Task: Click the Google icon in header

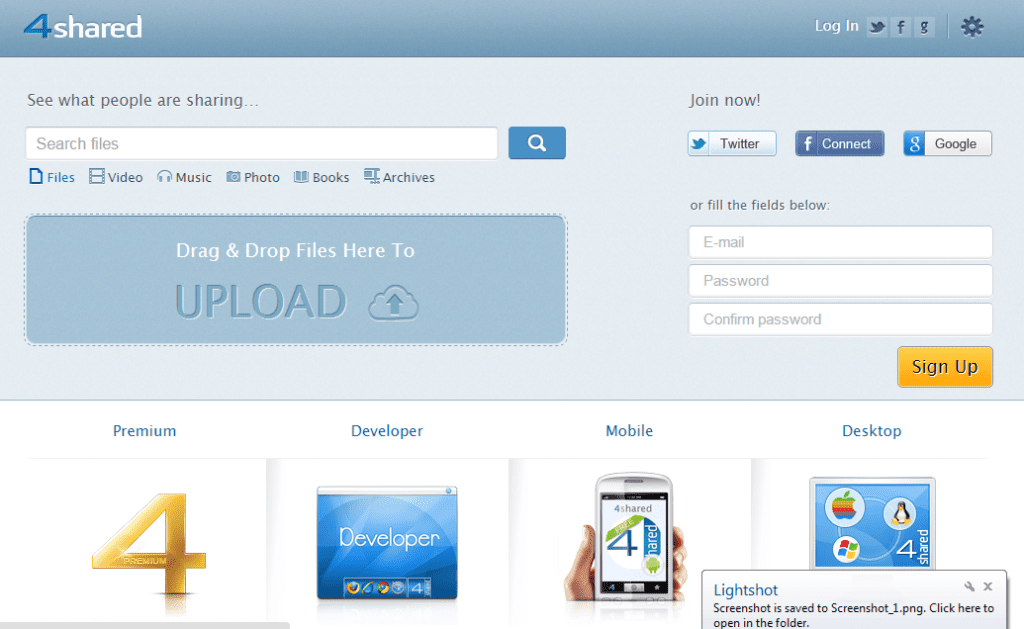Action: (x=924, y=27)
